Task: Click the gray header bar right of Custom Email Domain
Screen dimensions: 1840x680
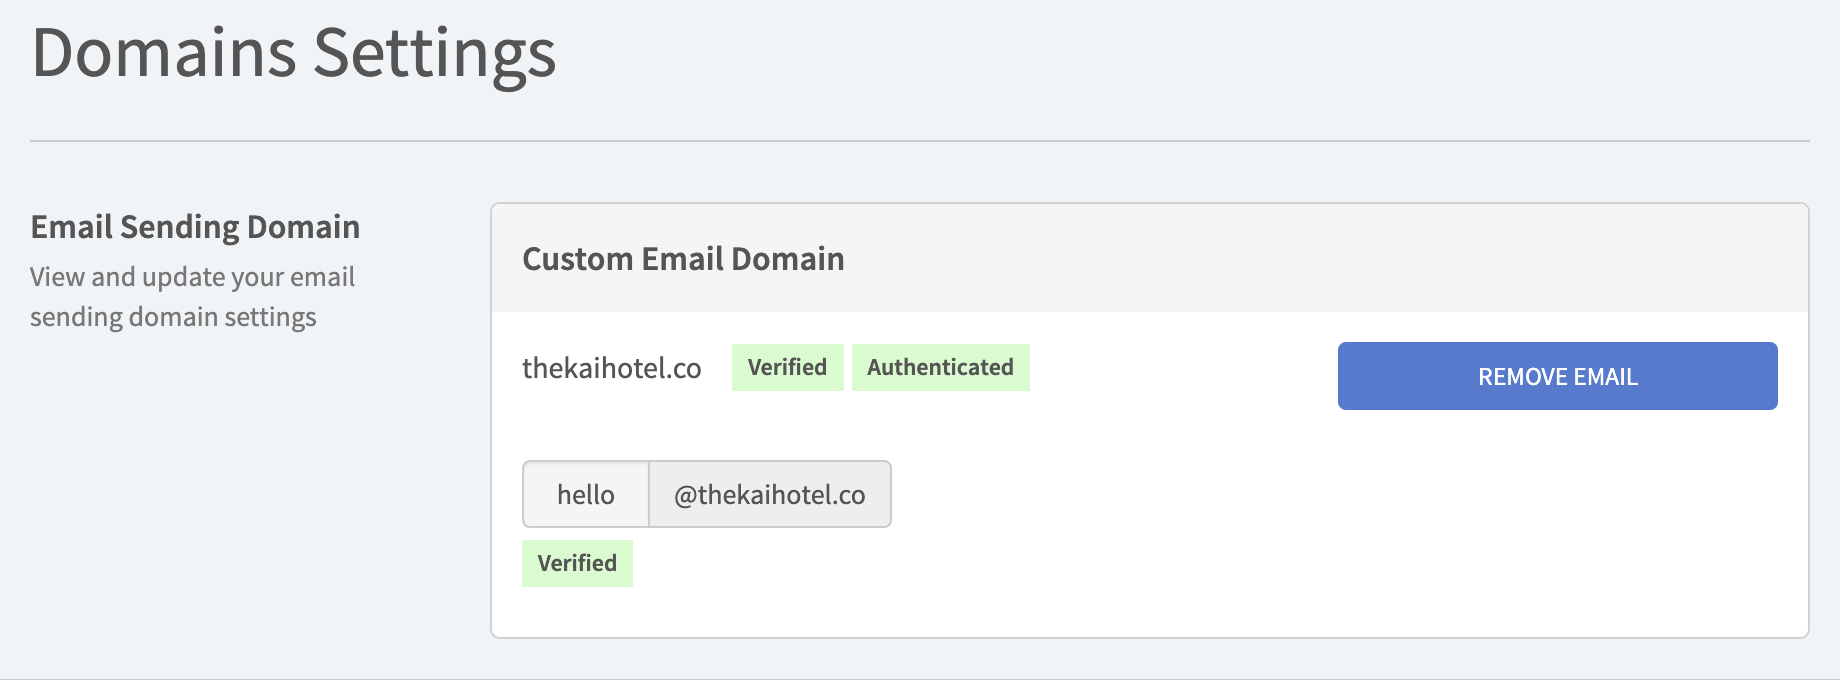Action: point(1300,259)
